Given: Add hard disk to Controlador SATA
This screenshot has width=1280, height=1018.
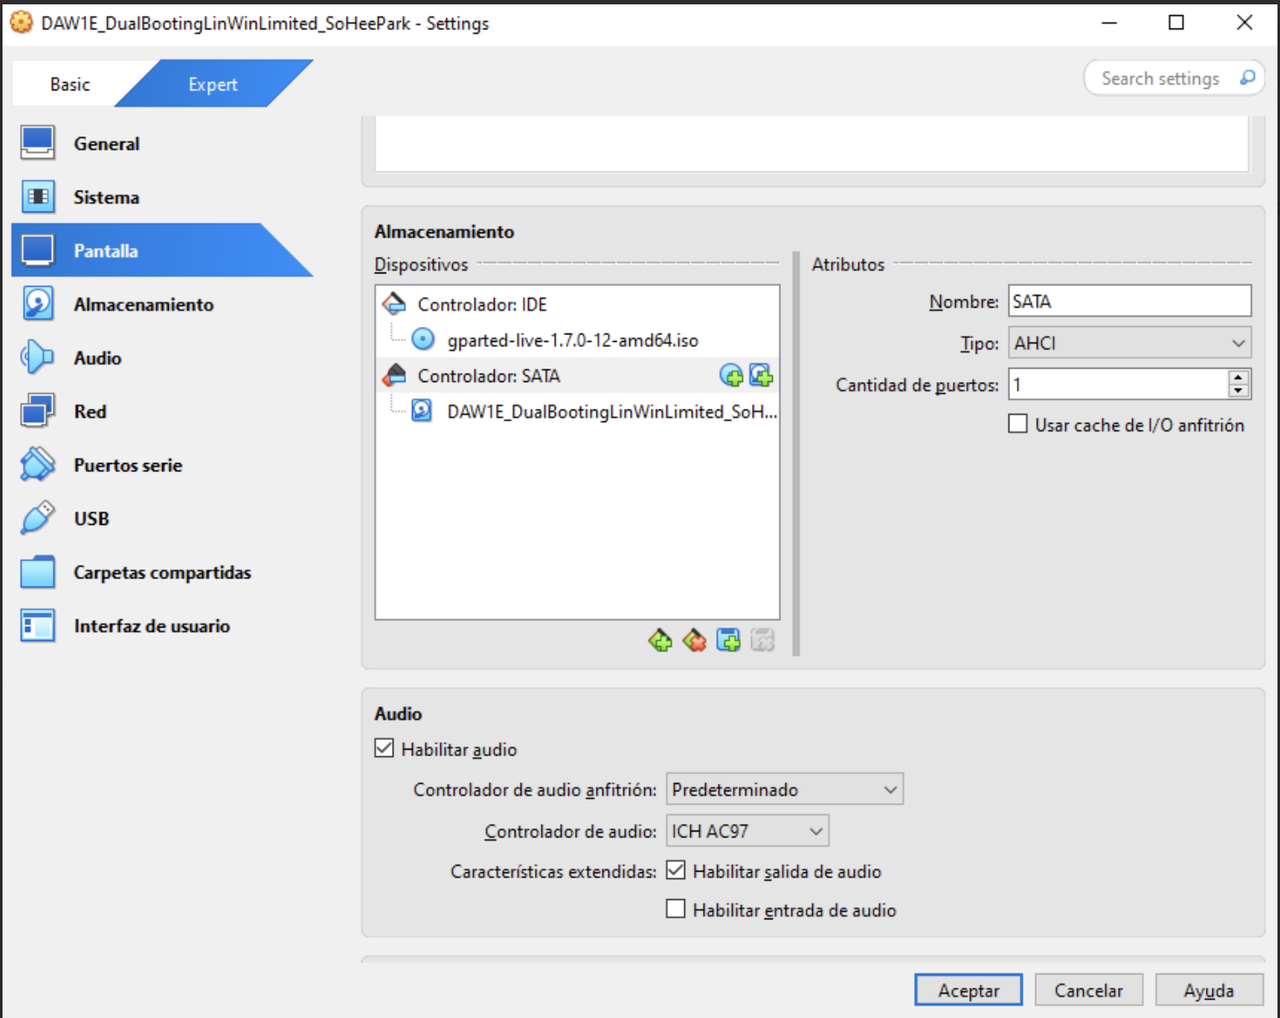Looking at the screenshot, I should pos(762,376).
